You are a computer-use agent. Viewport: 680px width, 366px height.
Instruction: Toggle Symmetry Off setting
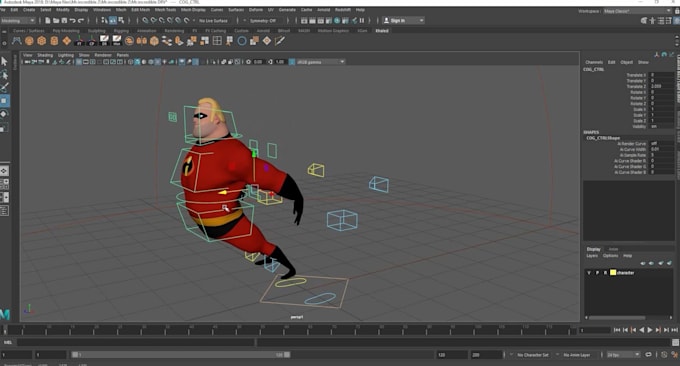point(263,20)
